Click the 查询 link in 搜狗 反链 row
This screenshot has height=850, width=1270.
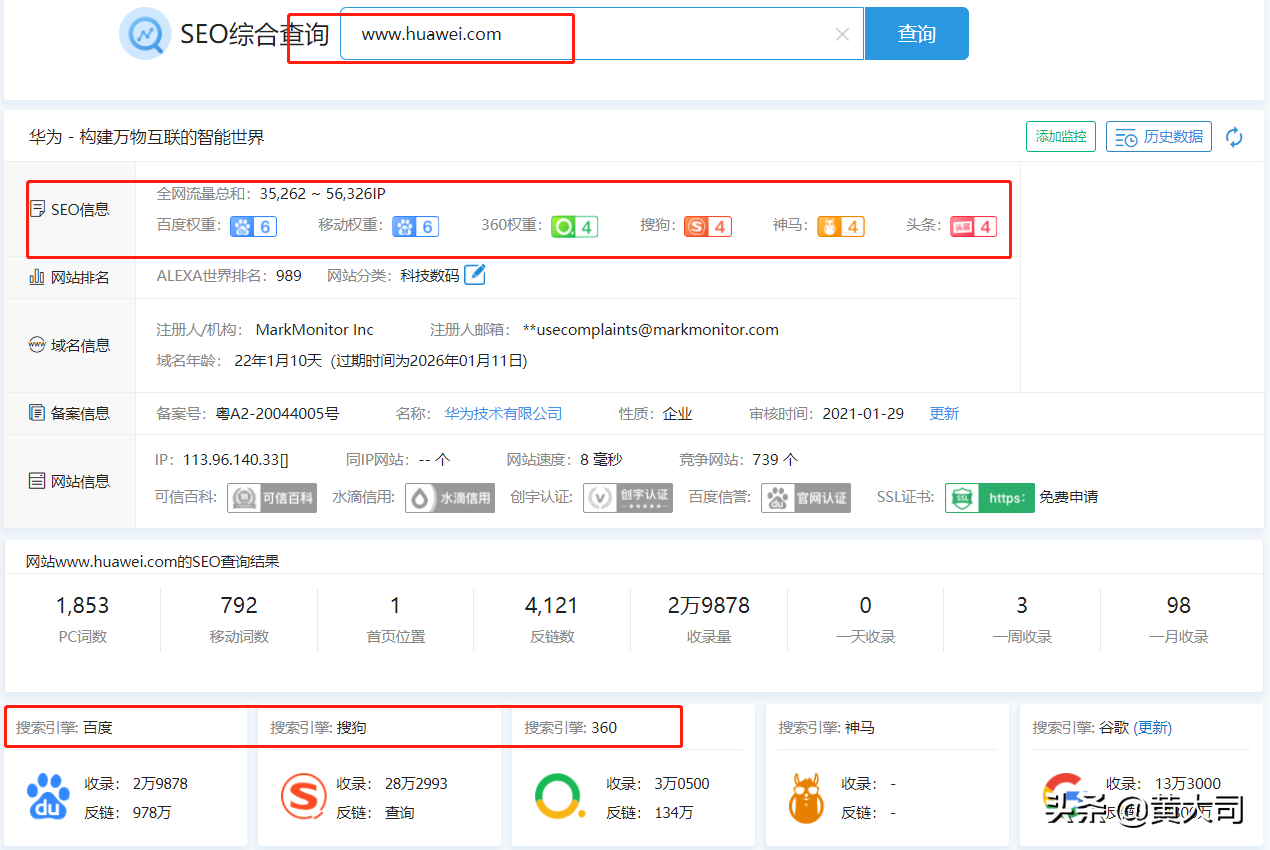400,813
